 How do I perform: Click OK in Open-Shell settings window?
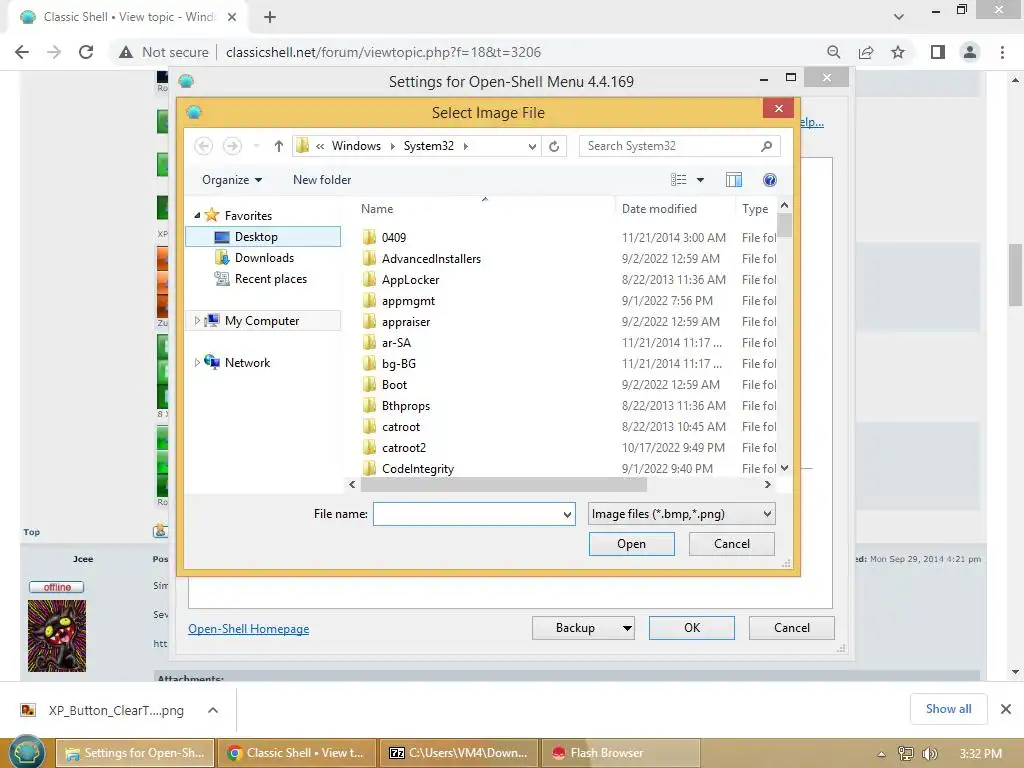click(x=692, y=628)
